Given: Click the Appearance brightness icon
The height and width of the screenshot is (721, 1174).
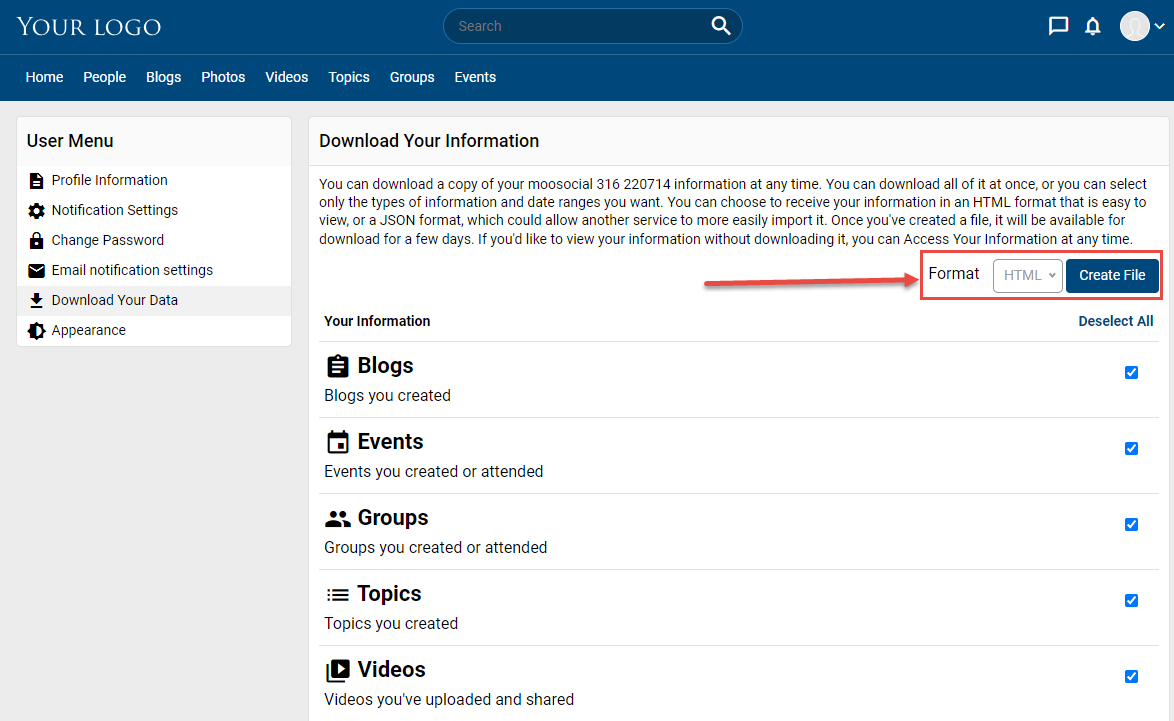Looking at the screenshot, I should coord(36,330).
